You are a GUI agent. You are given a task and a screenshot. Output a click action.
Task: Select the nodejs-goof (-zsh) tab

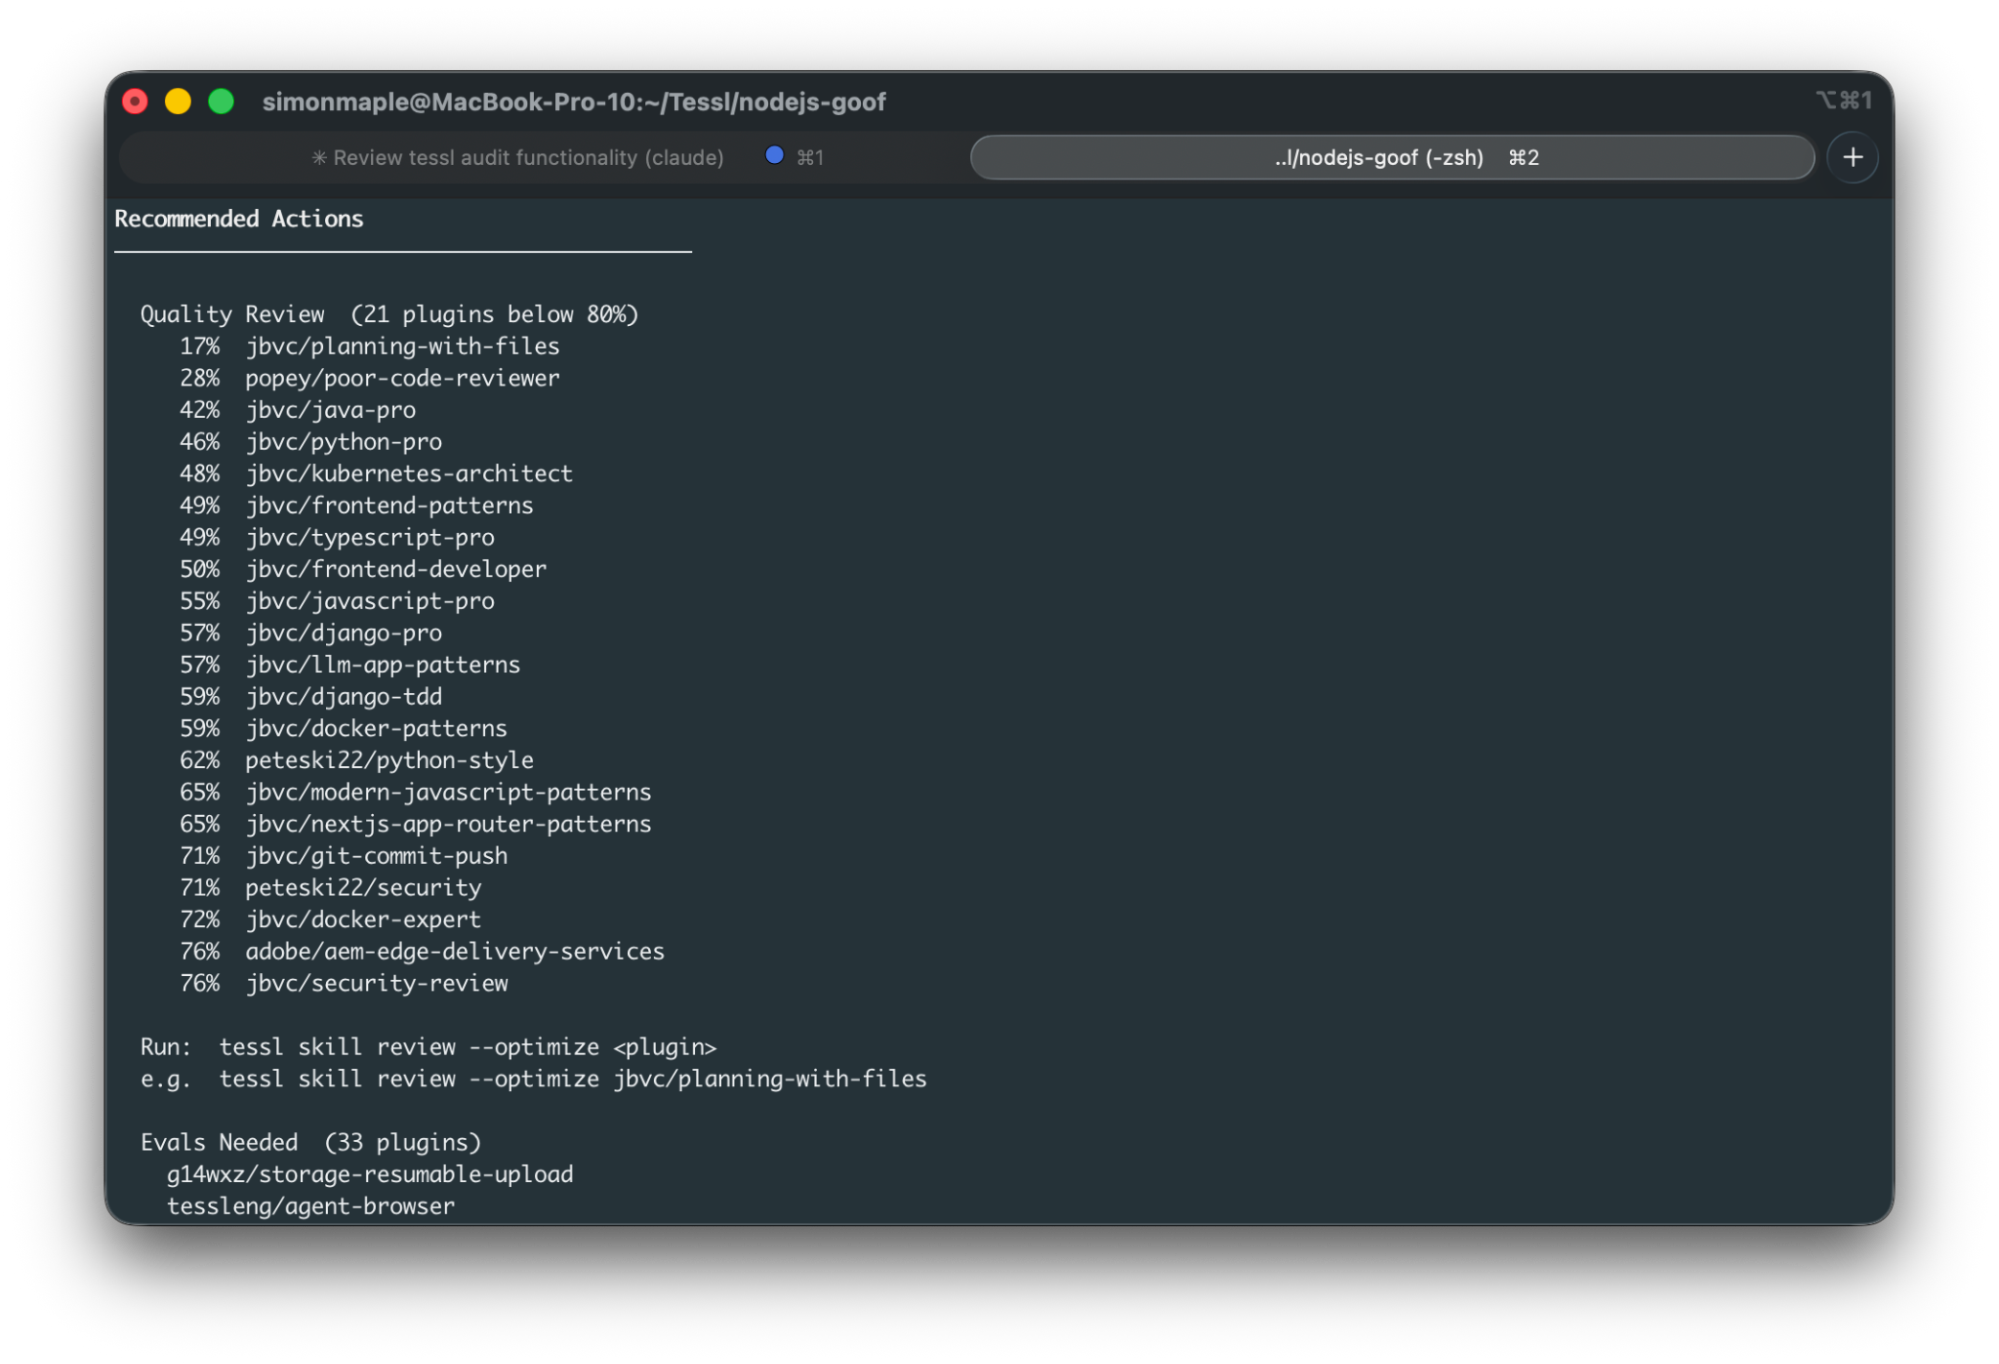click(1392, 158)
